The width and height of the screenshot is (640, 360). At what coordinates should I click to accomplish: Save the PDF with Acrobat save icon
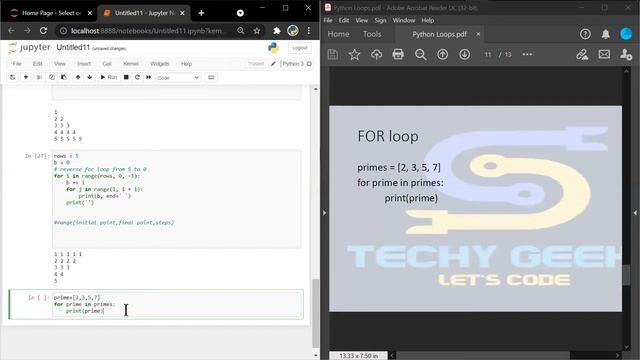pos(333,54)
